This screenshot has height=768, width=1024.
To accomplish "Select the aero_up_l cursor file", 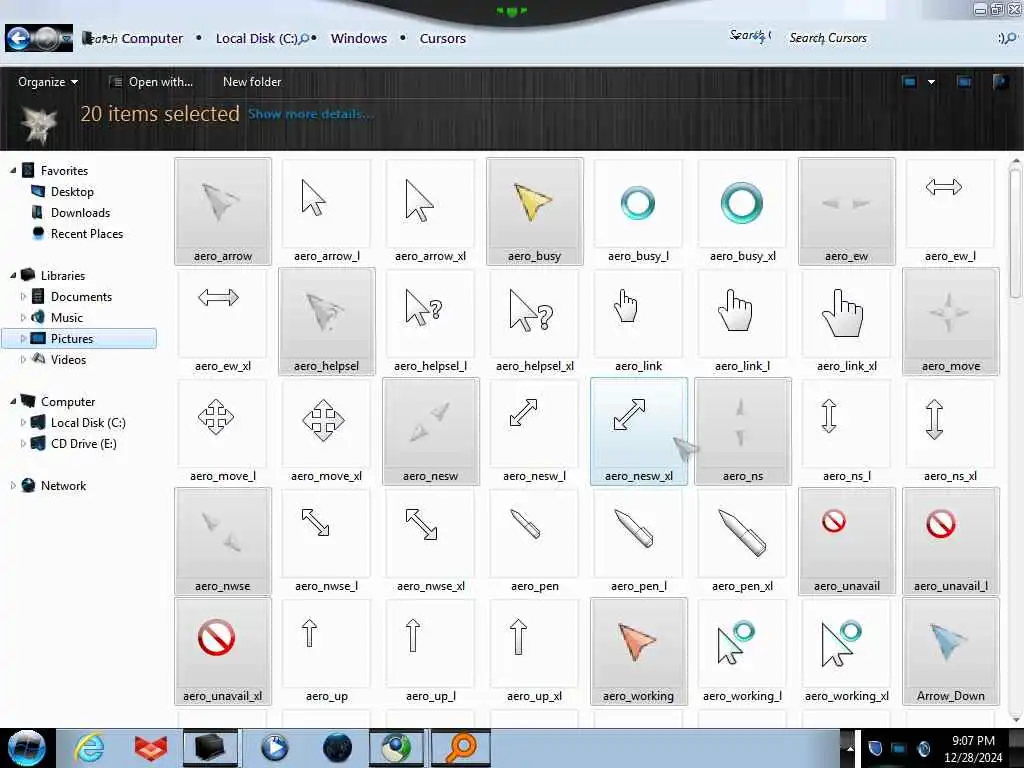I will 430,651.
